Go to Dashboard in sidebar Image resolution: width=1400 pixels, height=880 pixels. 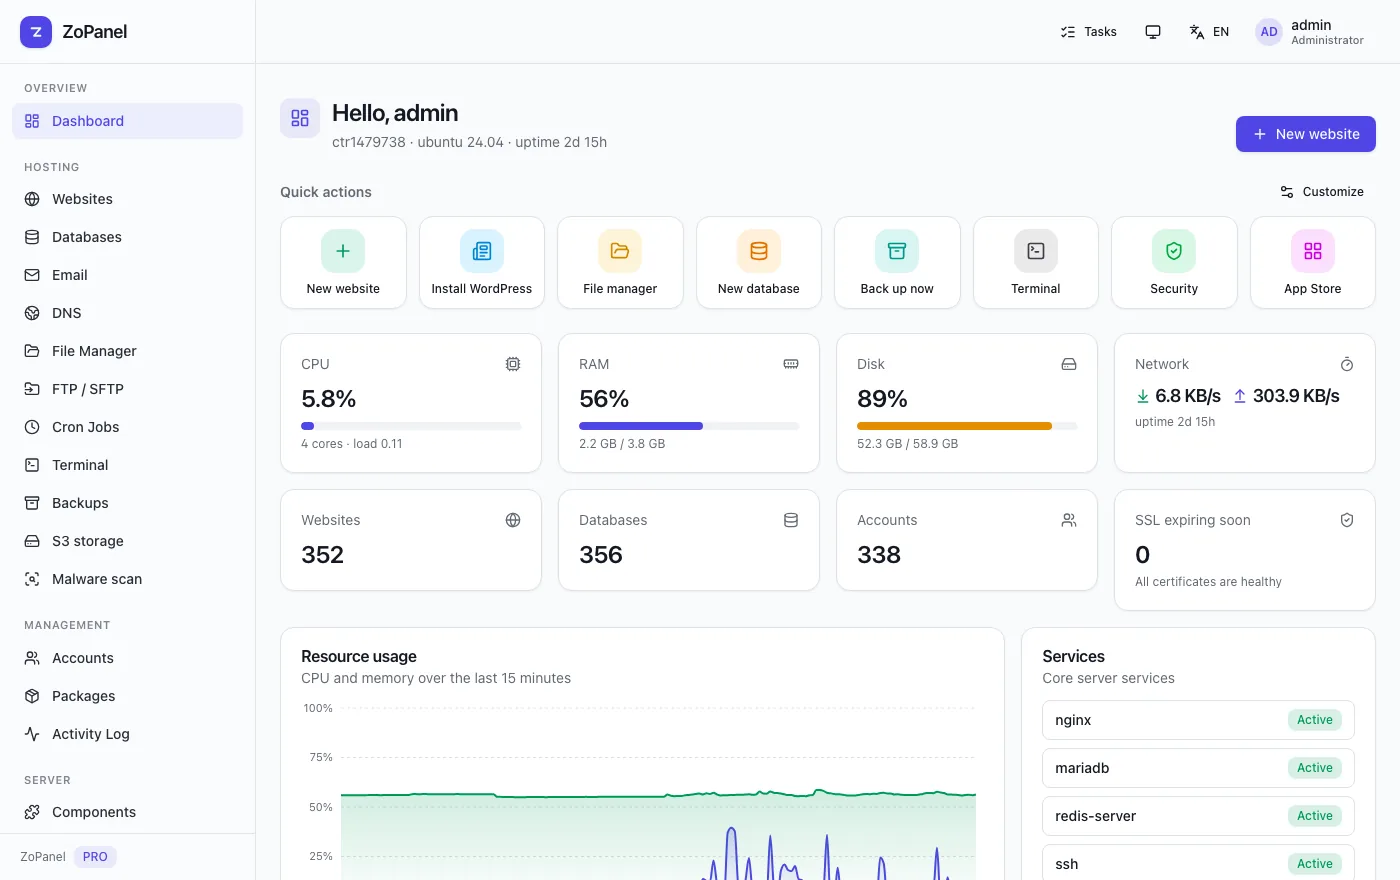[128, 121]
